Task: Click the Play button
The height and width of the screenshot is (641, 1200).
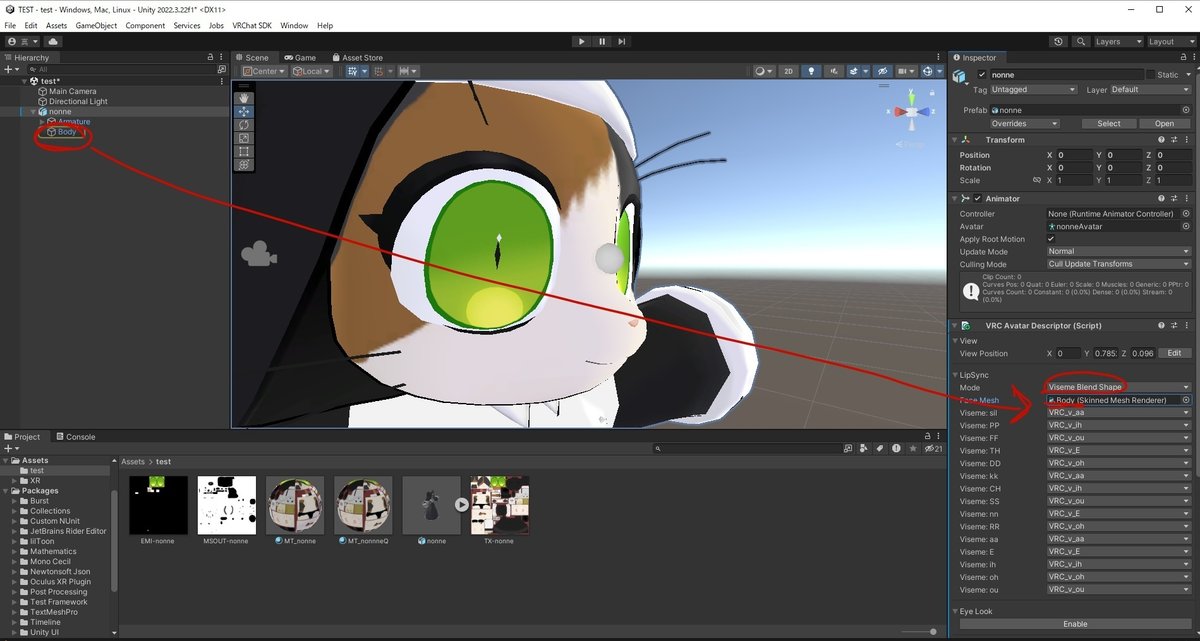Action: click(582, 41)
